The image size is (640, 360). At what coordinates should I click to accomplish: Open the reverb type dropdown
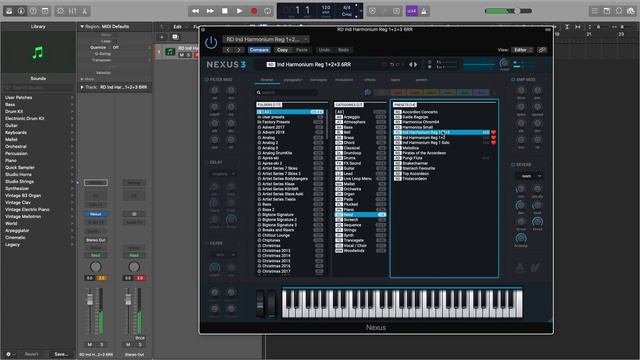pyautogui.click(x=529, y=176)
